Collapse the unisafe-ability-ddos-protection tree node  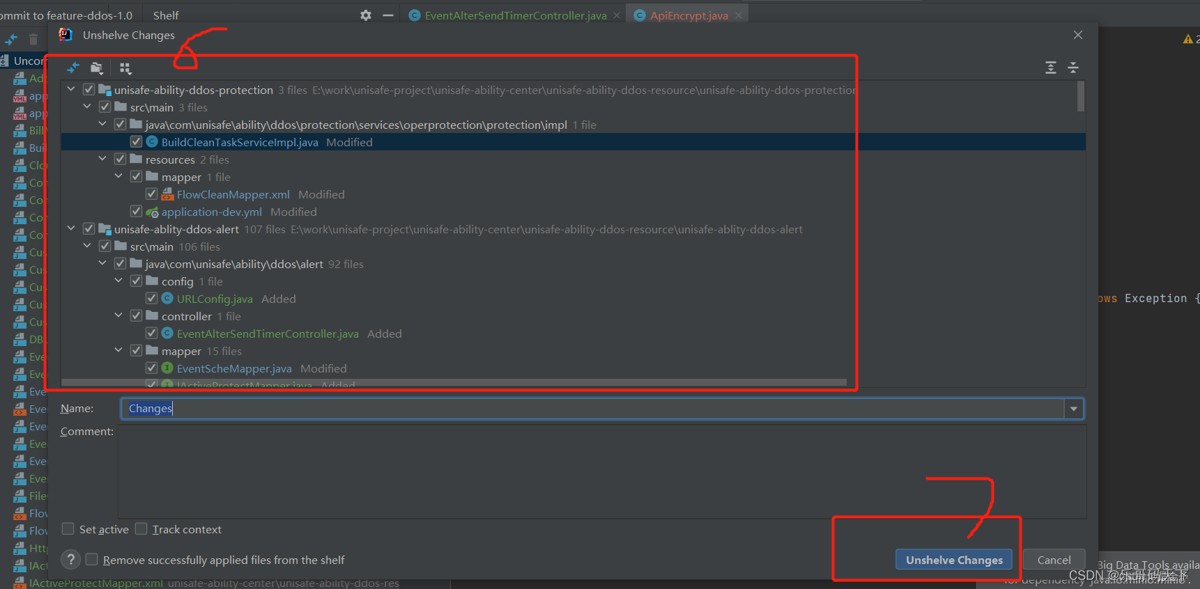point(72,90)
